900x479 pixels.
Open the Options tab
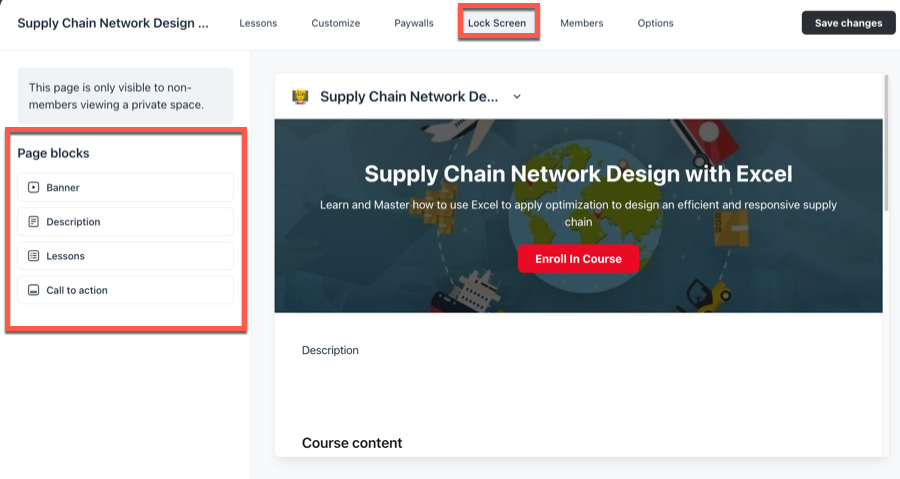click(x=655, y=24)
